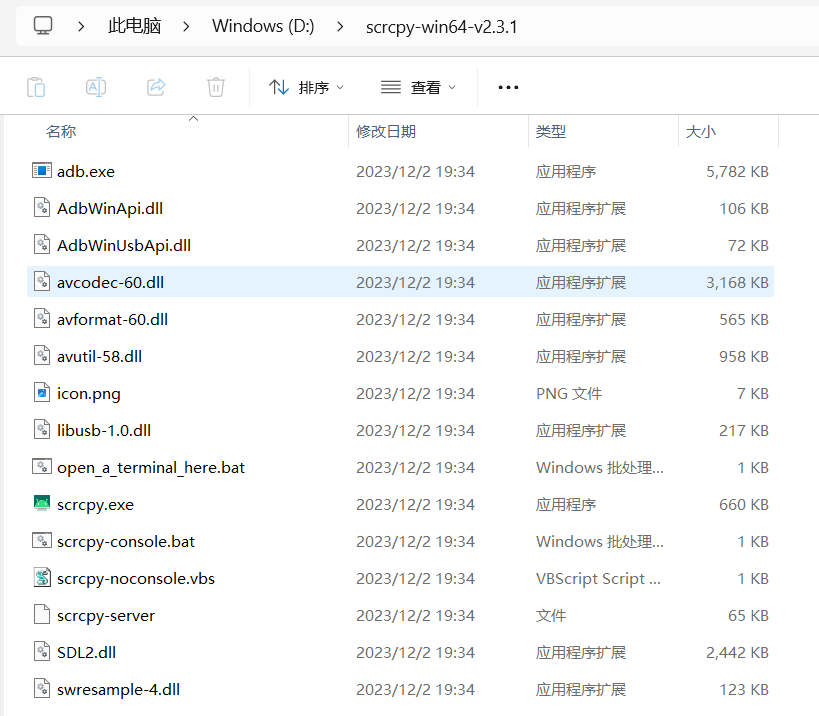Click the 7 KB size of icon.png
The width and height of the screenshot is (819, 716).
coord(753,394)
